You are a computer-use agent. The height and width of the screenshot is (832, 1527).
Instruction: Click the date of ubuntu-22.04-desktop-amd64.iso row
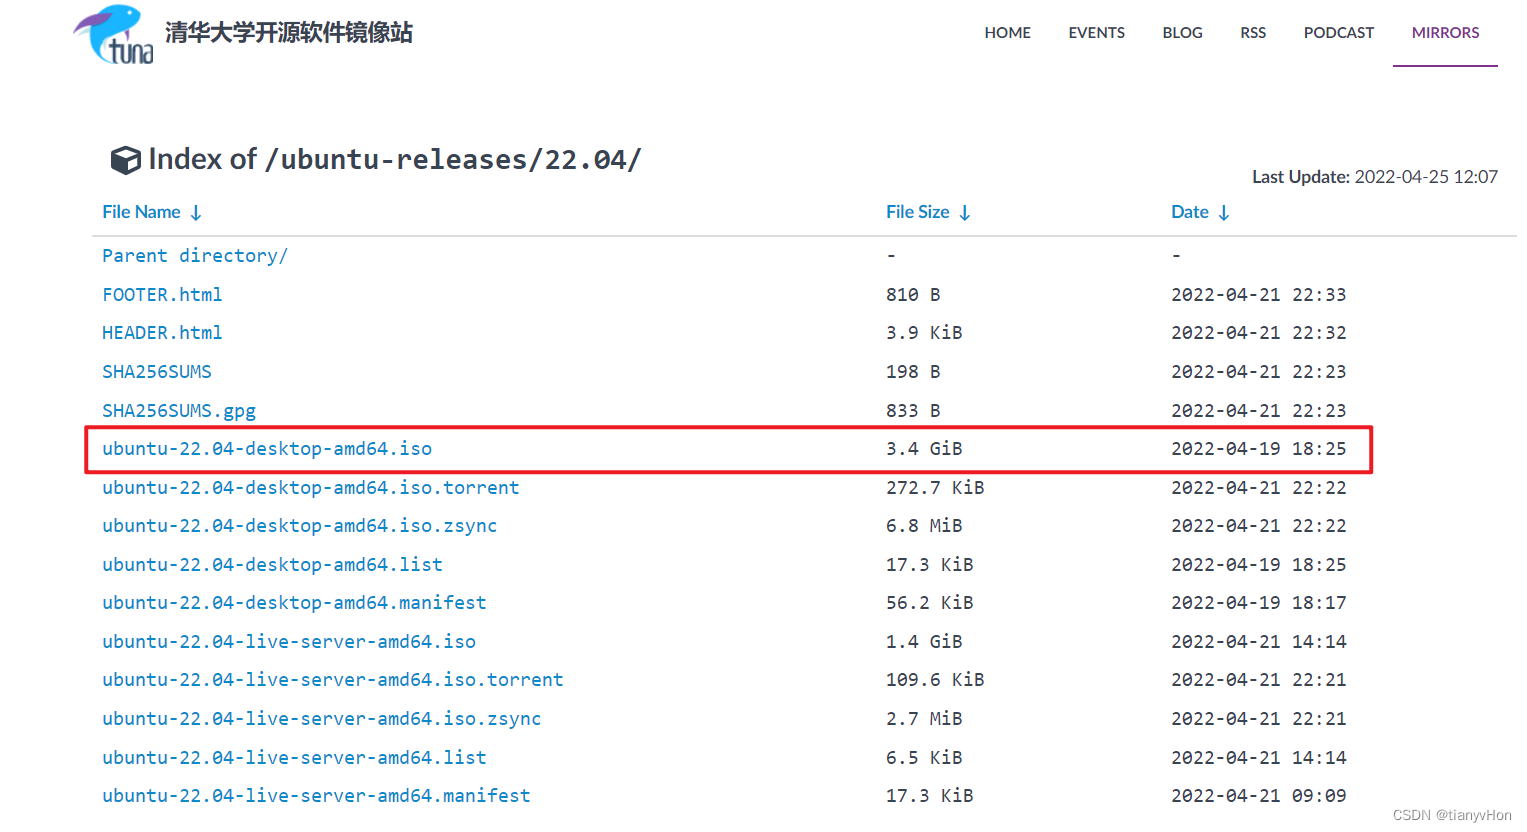click(1259, 449)
